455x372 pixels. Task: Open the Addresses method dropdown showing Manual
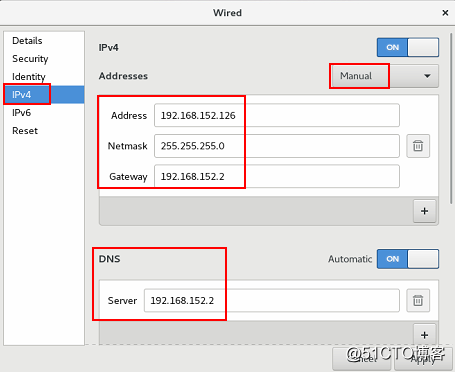[x=385, y=76]
